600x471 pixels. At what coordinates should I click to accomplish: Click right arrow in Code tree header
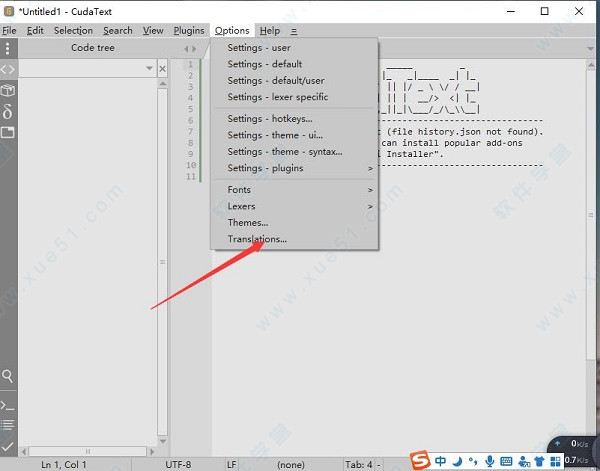(x=194, y=49)
